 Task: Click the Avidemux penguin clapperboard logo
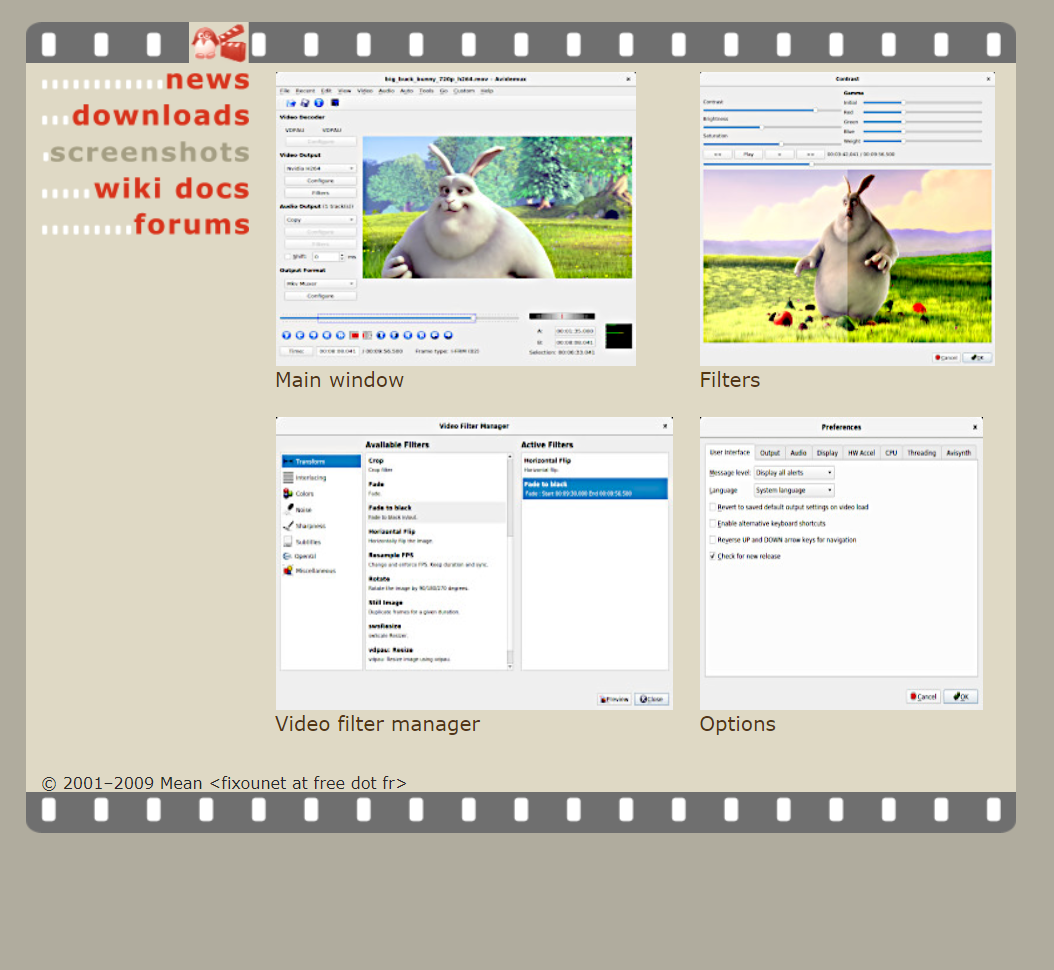[x=218, y=42]
